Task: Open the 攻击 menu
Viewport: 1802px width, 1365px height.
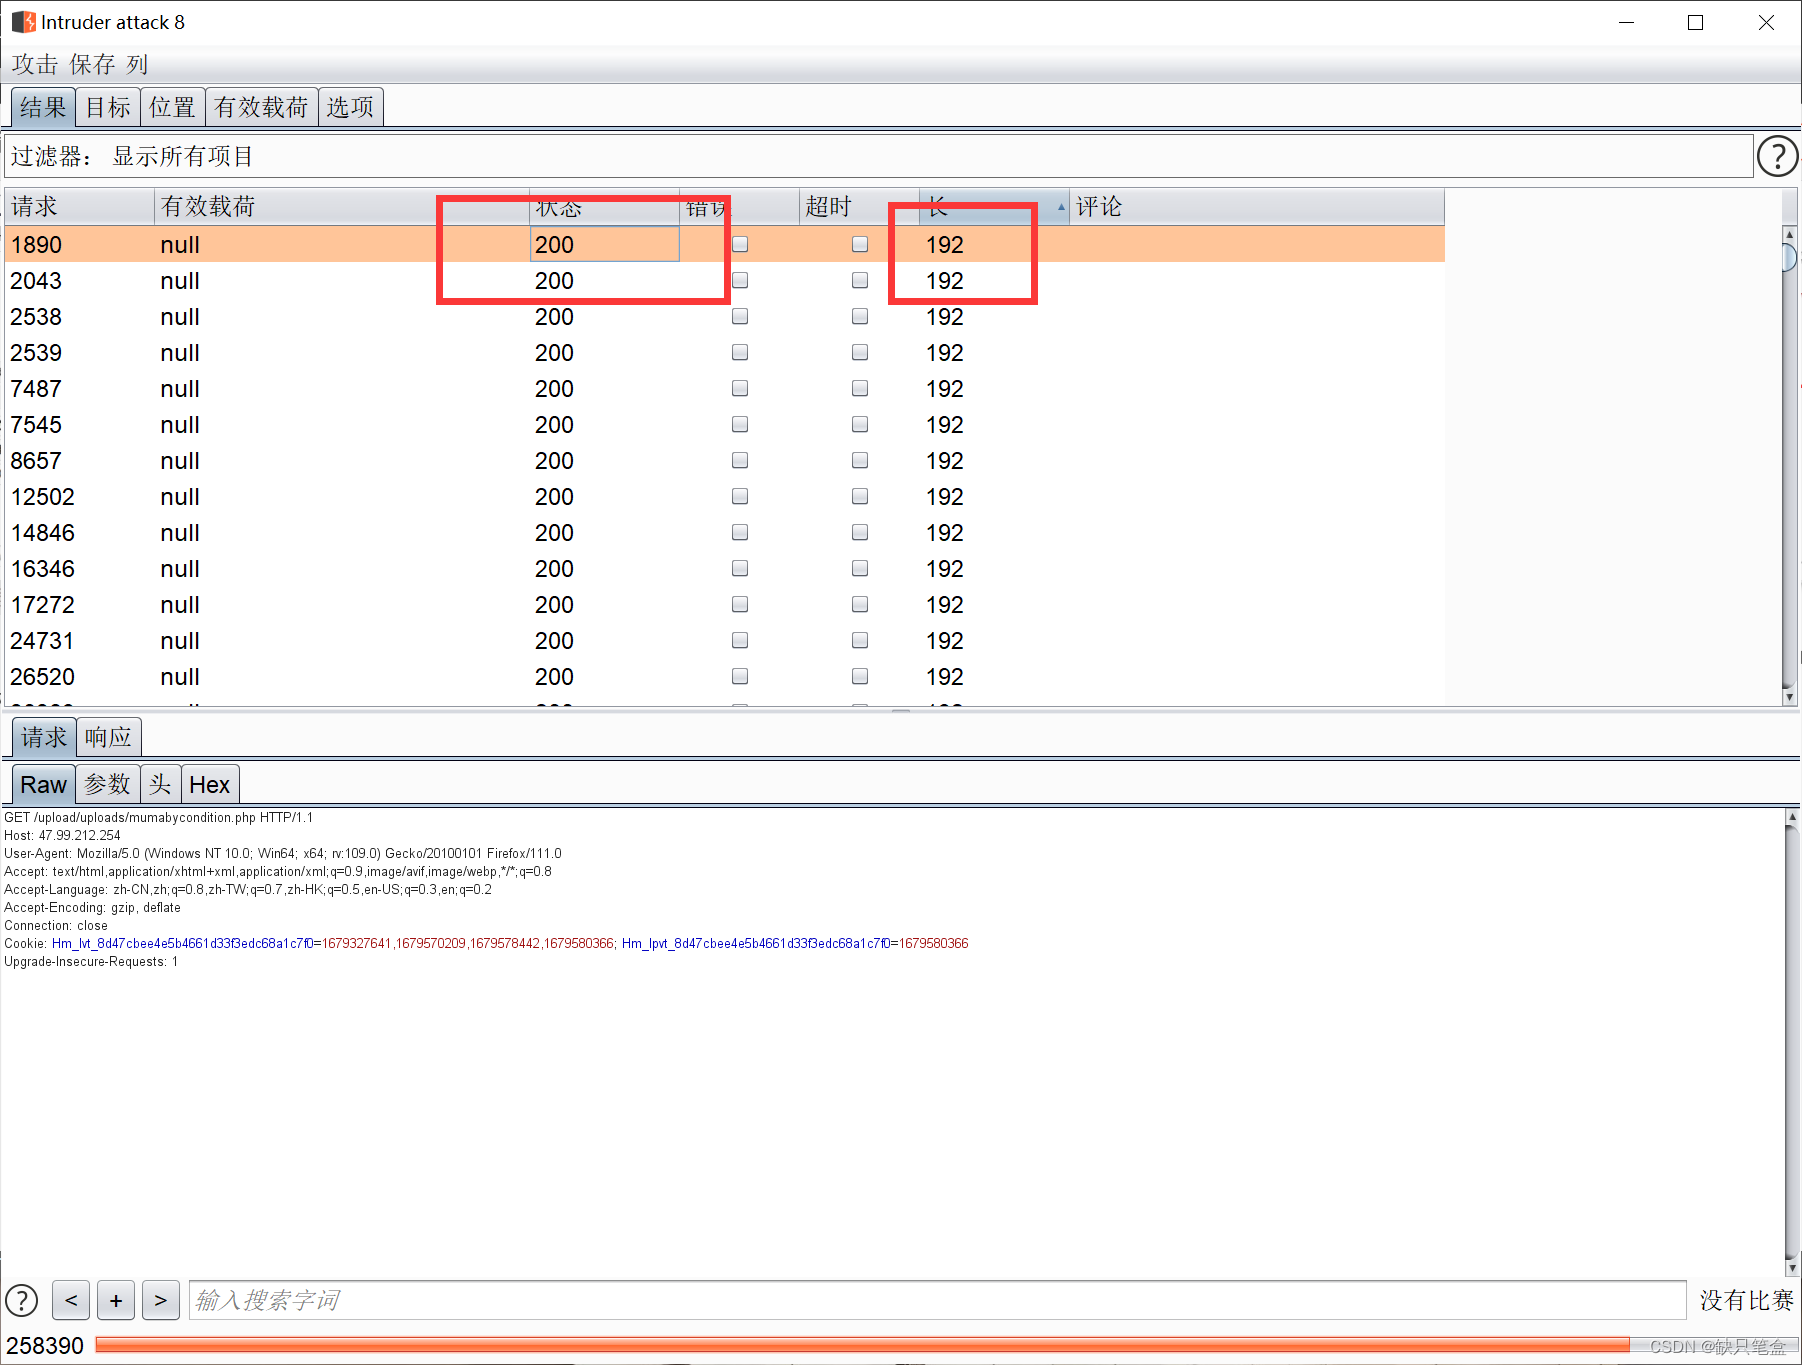Action: (35, 65)
